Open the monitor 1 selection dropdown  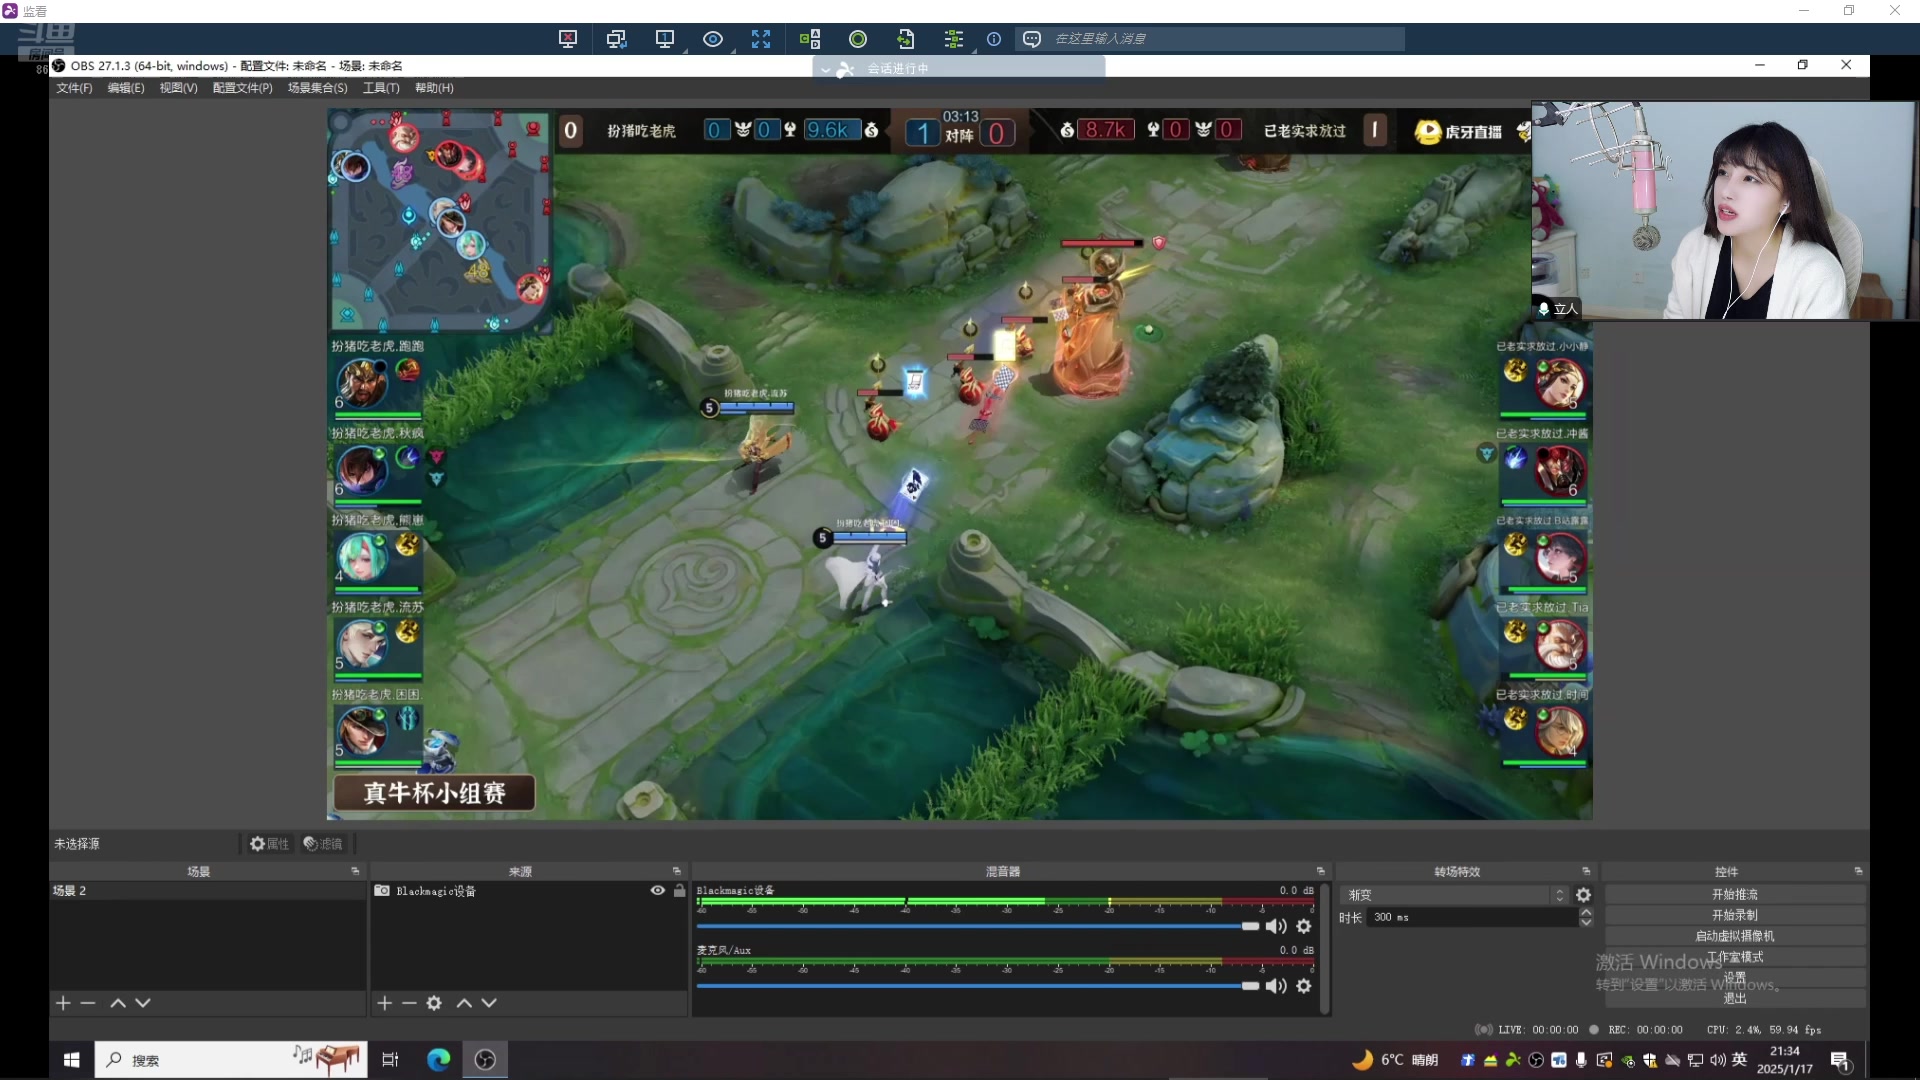[x=666, y=39]
